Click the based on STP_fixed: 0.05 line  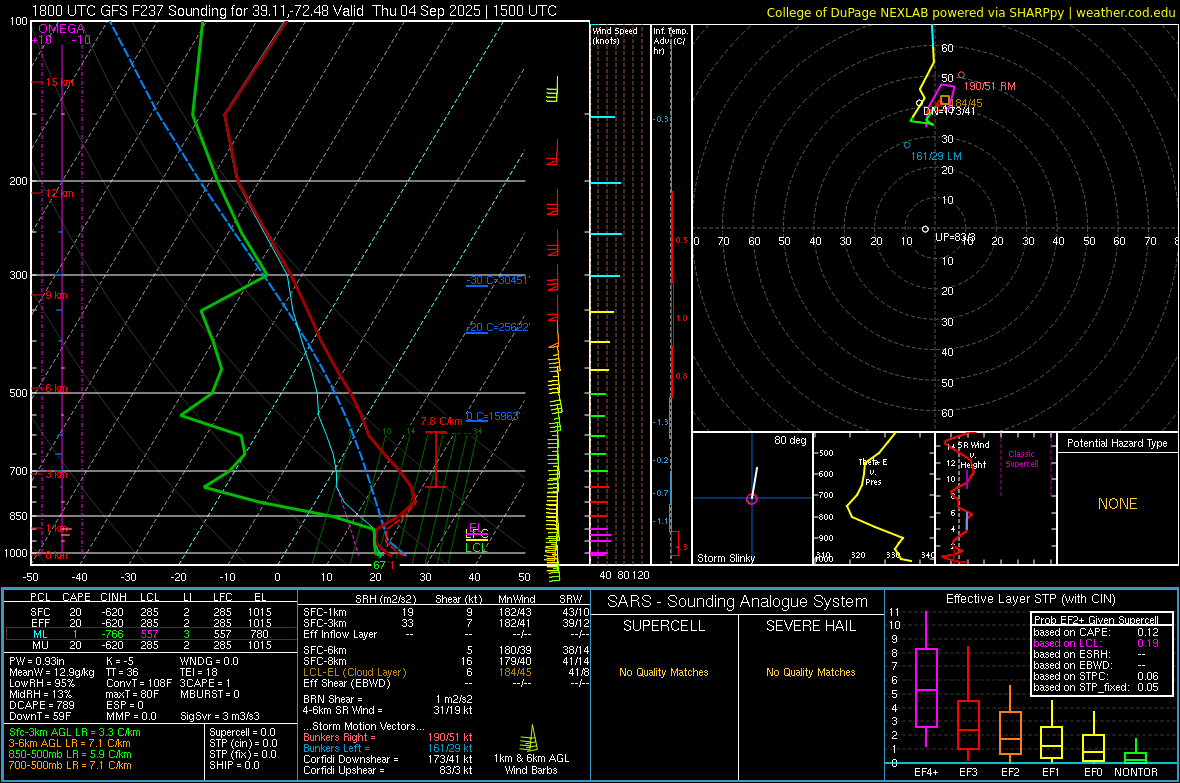click(x=1096, y=687)
